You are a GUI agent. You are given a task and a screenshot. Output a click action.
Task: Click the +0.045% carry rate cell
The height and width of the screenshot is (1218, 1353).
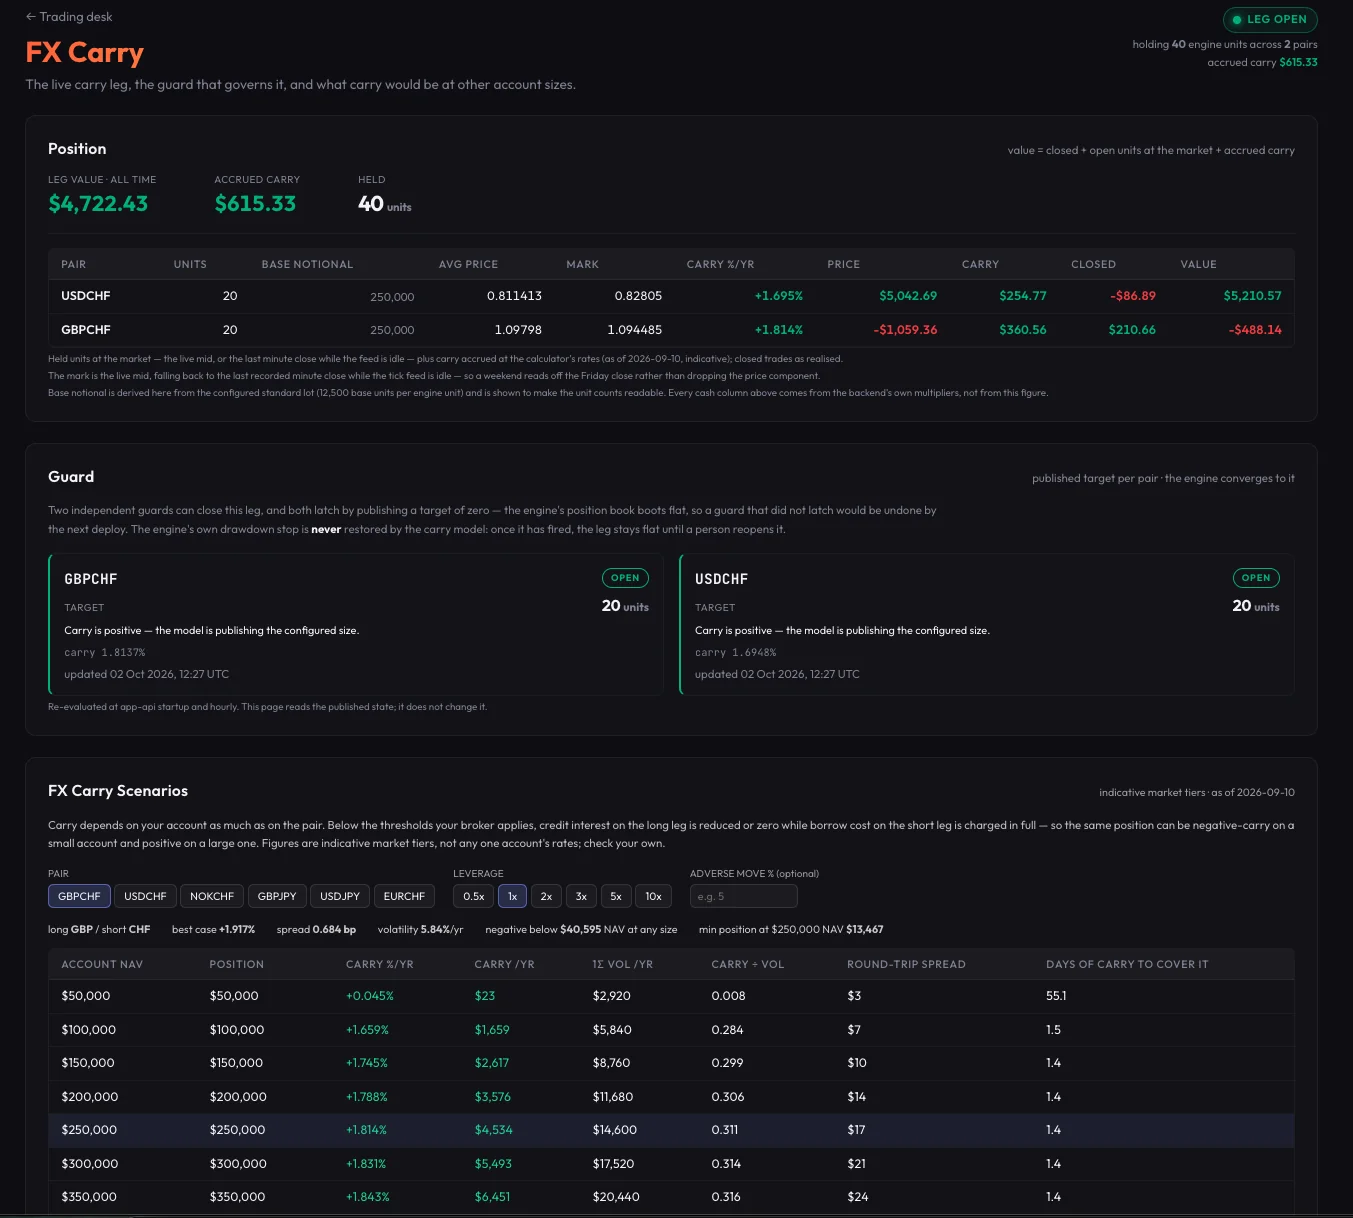pyautogui.click(x=370, y=996)
